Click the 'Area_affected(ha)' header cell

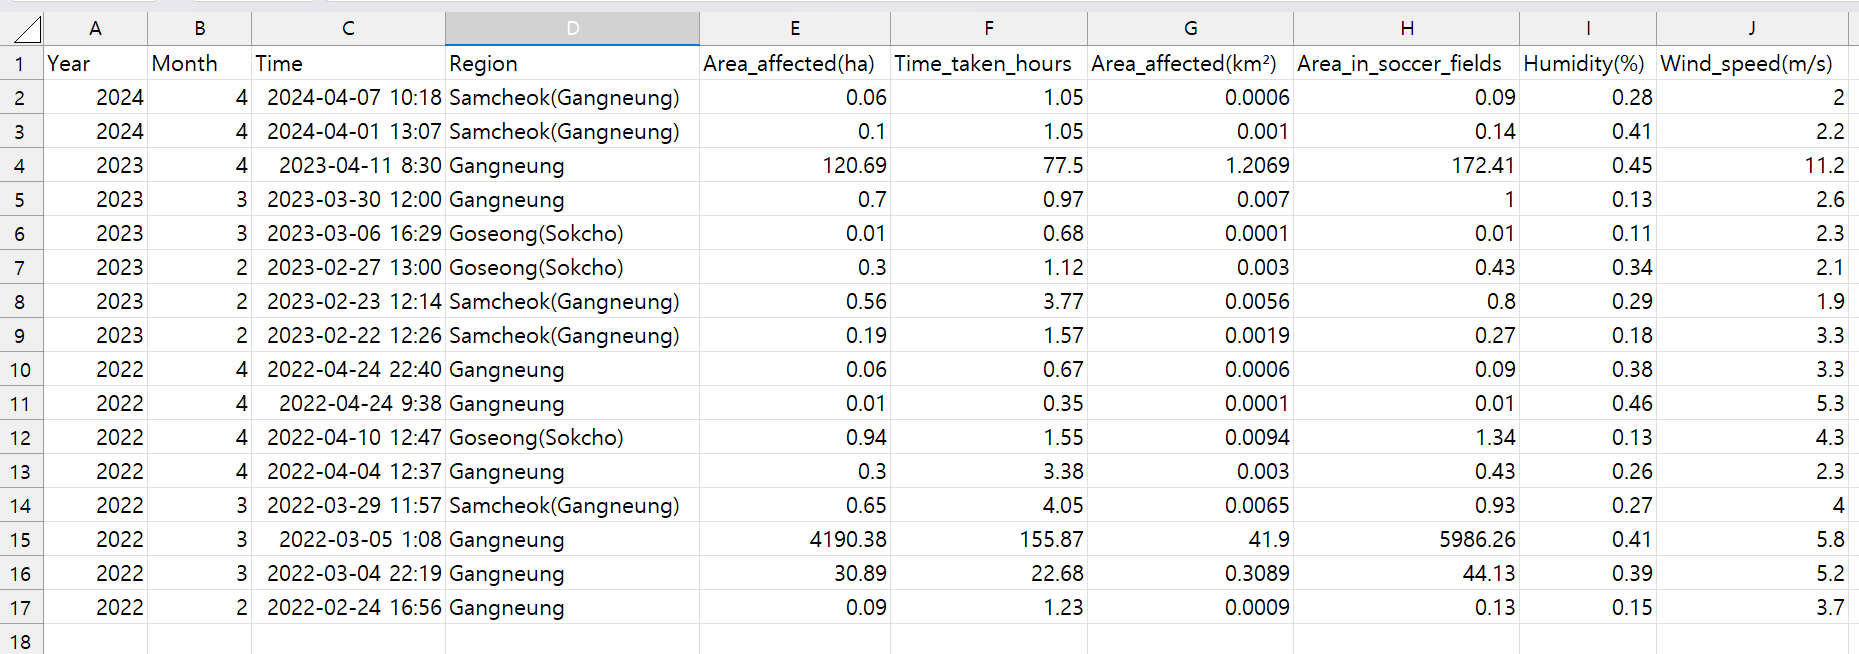795,64
